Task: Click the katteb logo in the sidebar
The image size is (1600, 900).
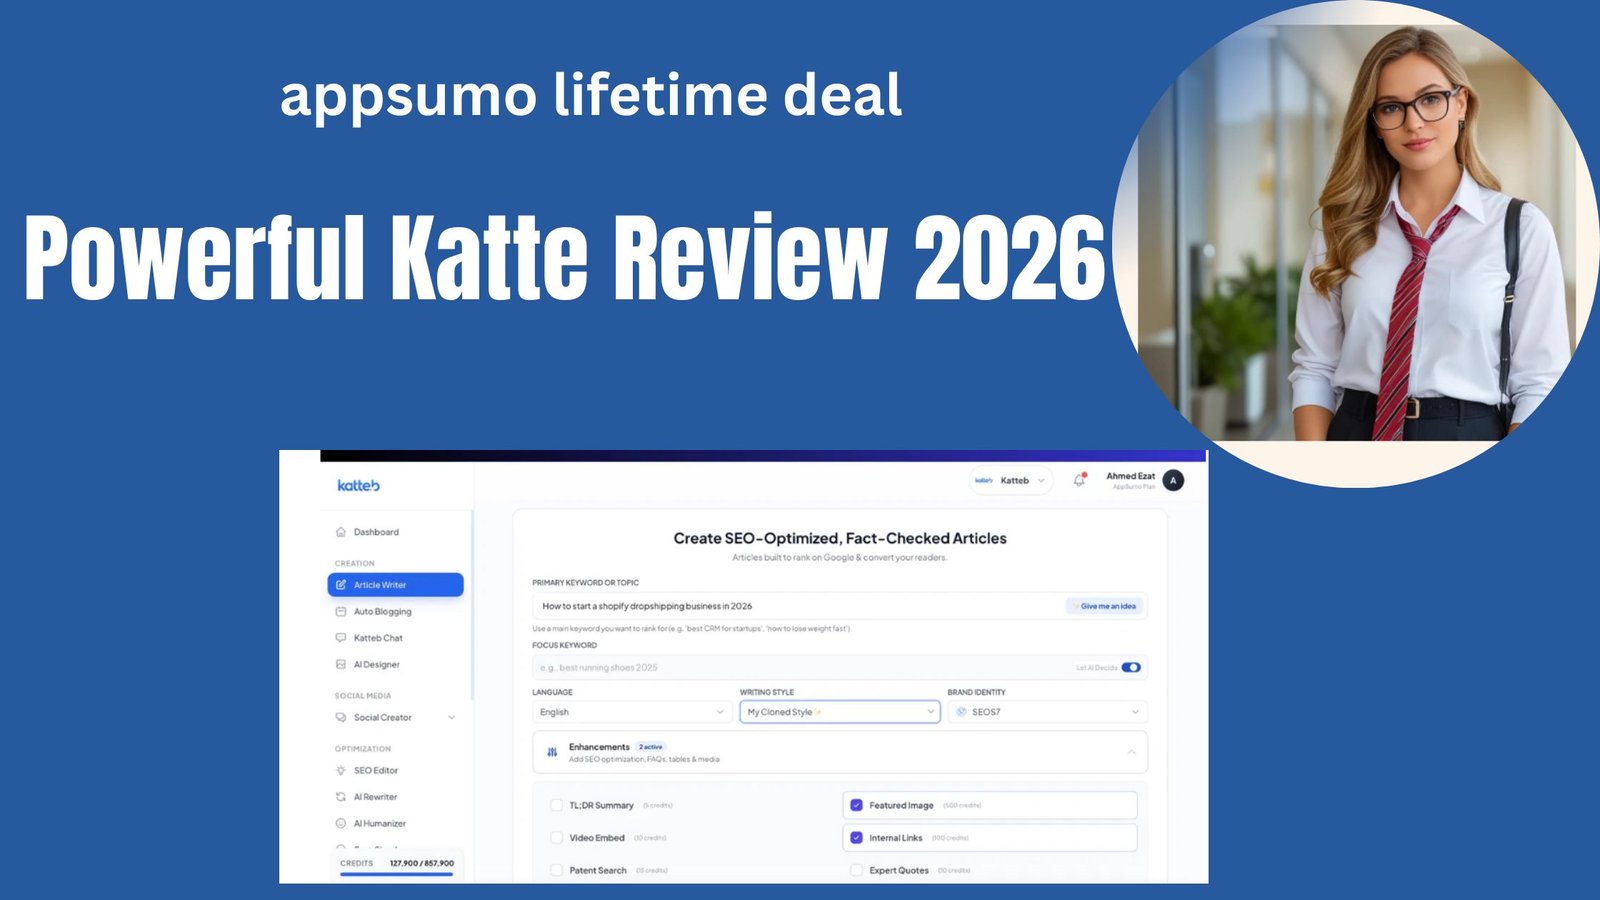Action: point(358,485)
